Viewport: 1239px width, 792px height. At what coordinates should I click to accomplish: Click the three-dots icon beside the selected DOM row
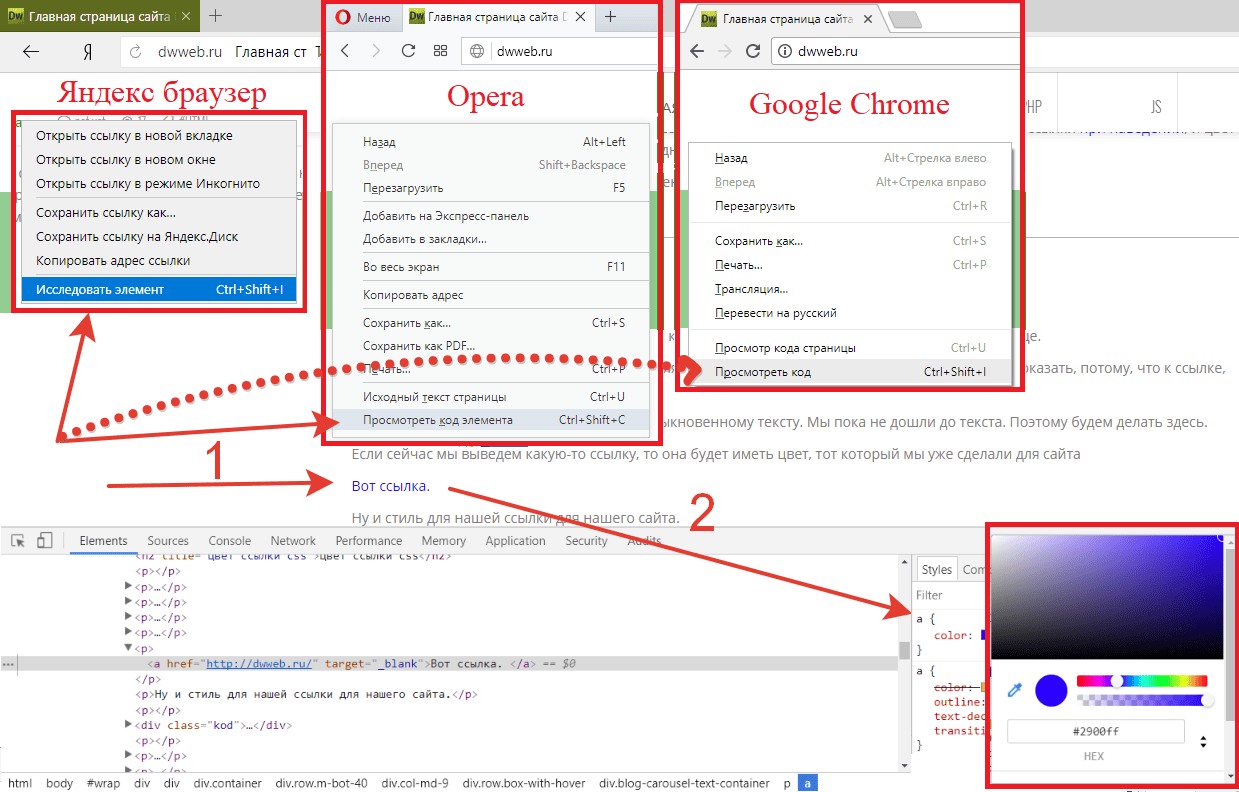[8, 663]
